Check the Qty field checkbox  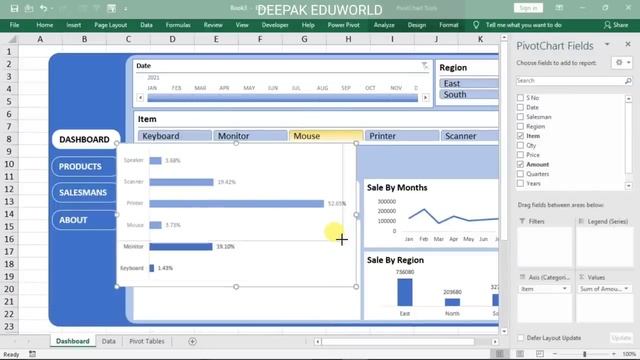(520, 145)
